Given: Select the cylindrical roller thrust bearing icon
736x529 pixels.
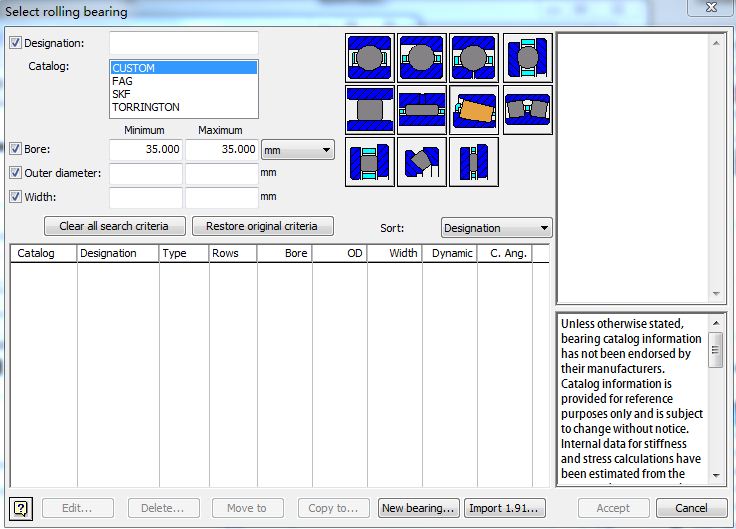Looking at the screenshot, I should 370,162.
